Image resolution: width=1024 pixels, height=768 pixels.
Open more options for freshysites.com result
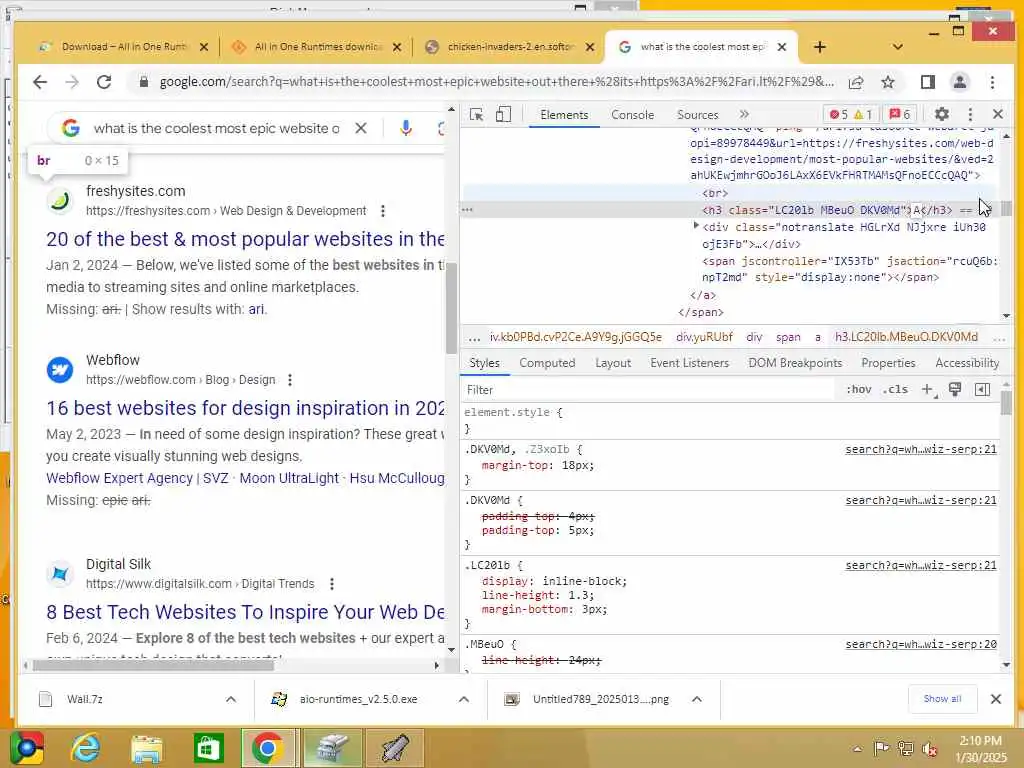click(x=383, y=211)
